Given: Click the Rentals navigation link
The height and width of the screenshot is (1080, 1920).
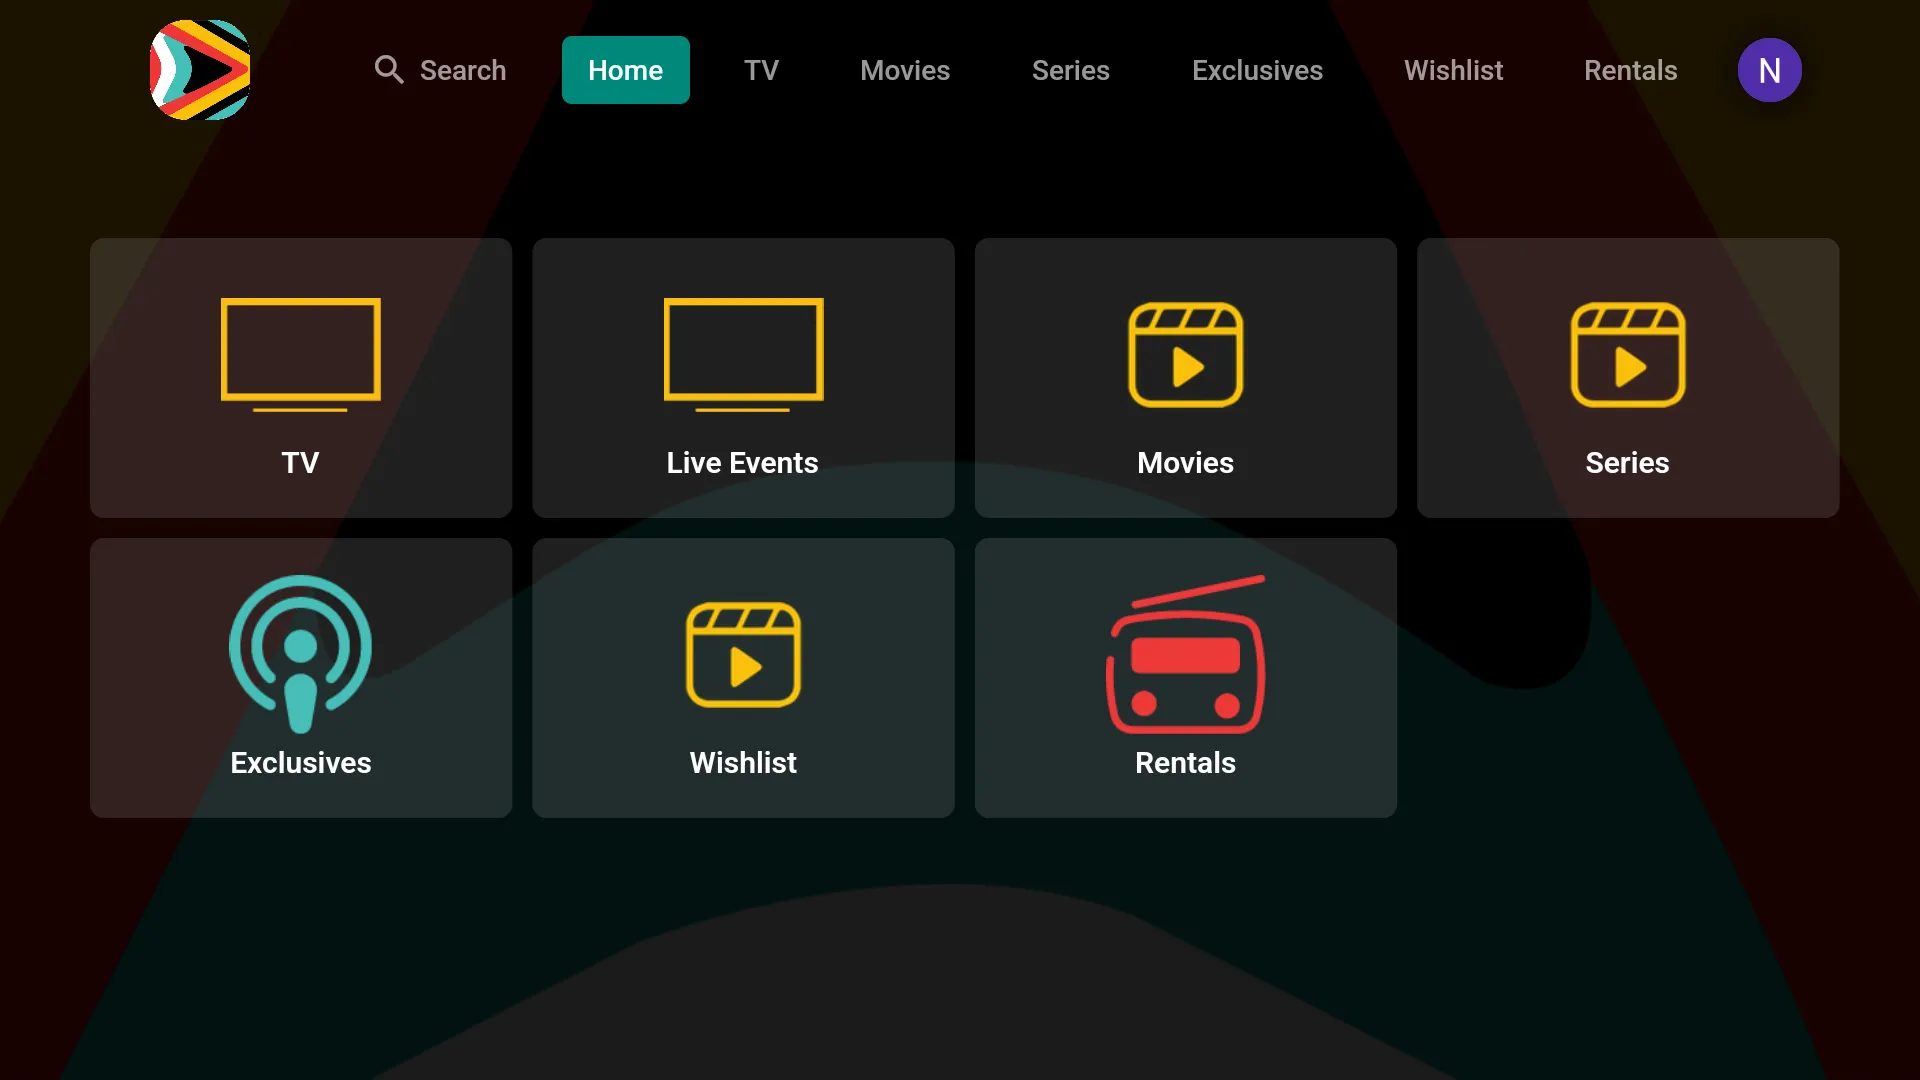Looking at the screenshot, I should point(1630,70).
